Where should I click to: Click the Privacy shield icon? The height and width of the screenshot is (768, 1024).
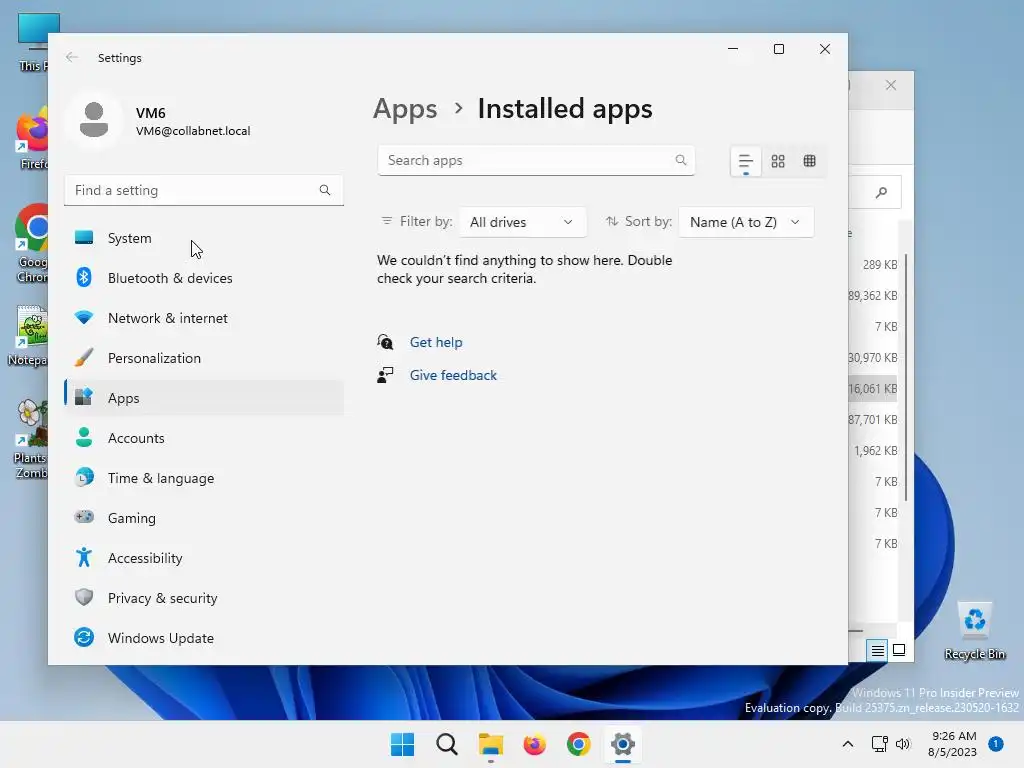(x=84, y=598)
